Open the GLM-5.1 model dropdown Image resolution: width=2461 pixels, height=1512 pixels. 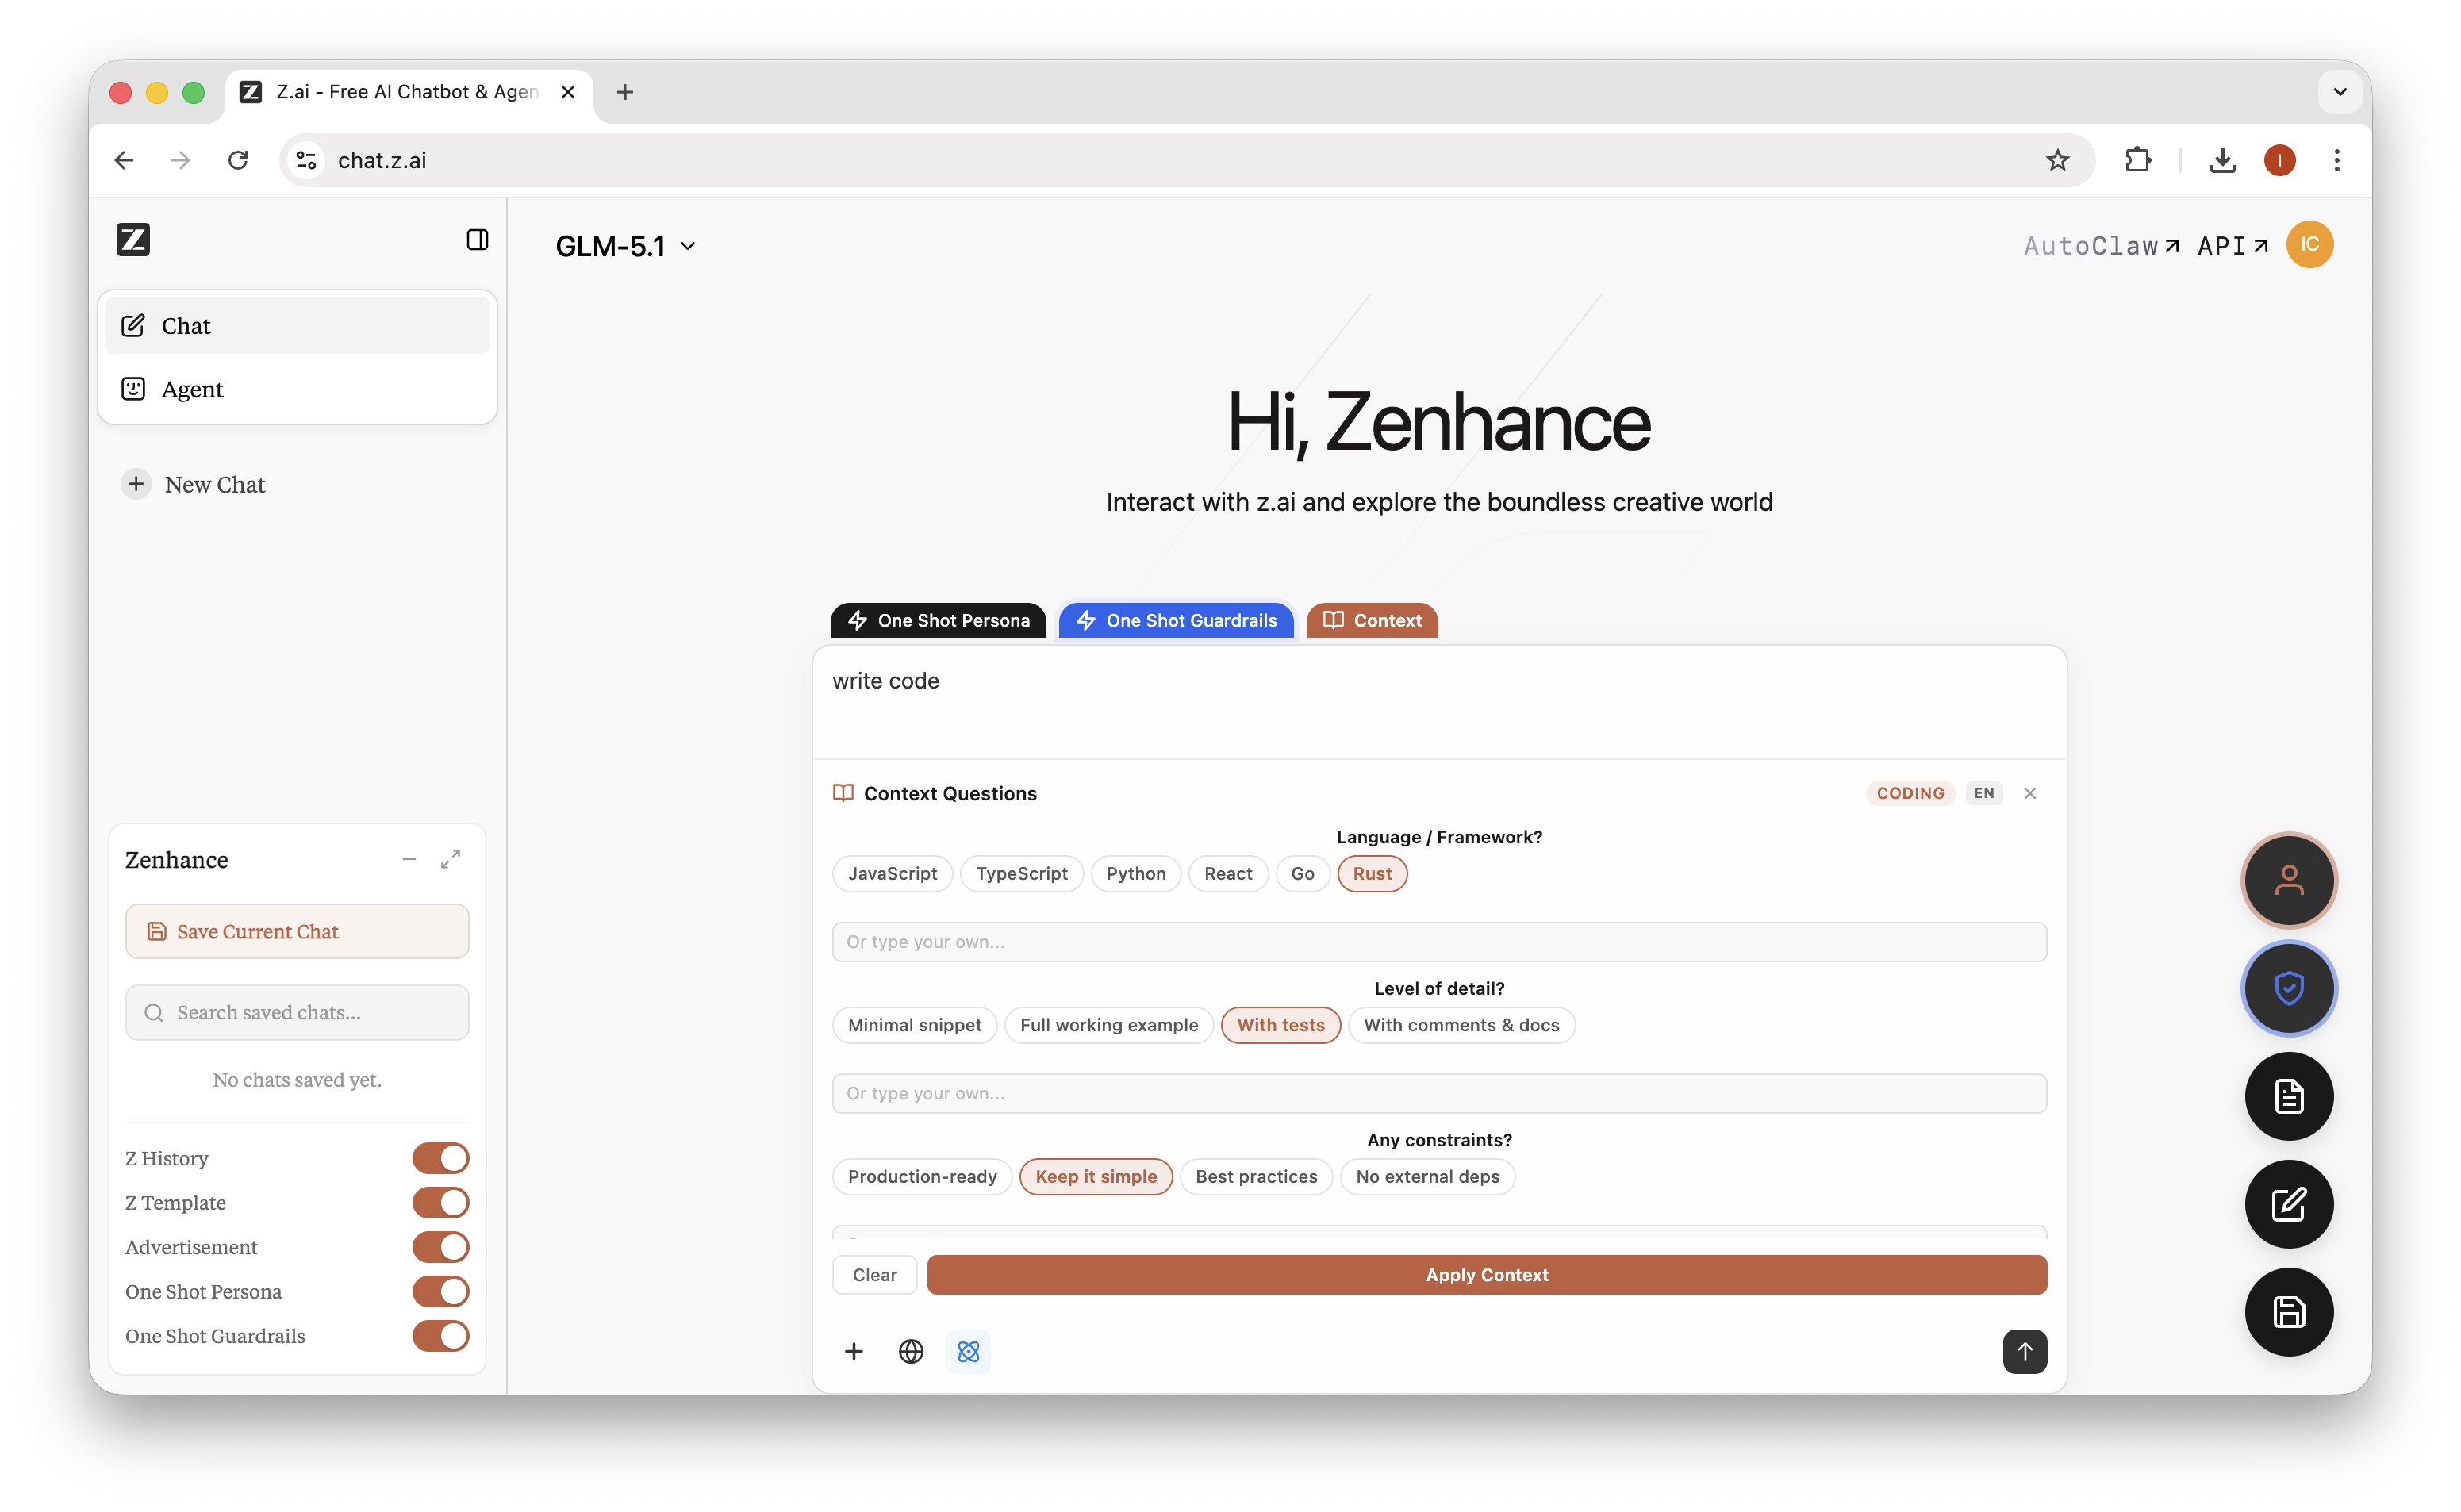coord(625,246)
